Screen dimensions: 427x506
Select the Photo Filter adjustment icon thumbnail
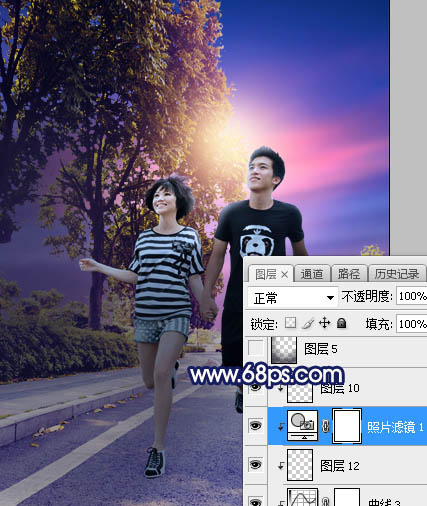pyautogui.click(x=302, y=425)
